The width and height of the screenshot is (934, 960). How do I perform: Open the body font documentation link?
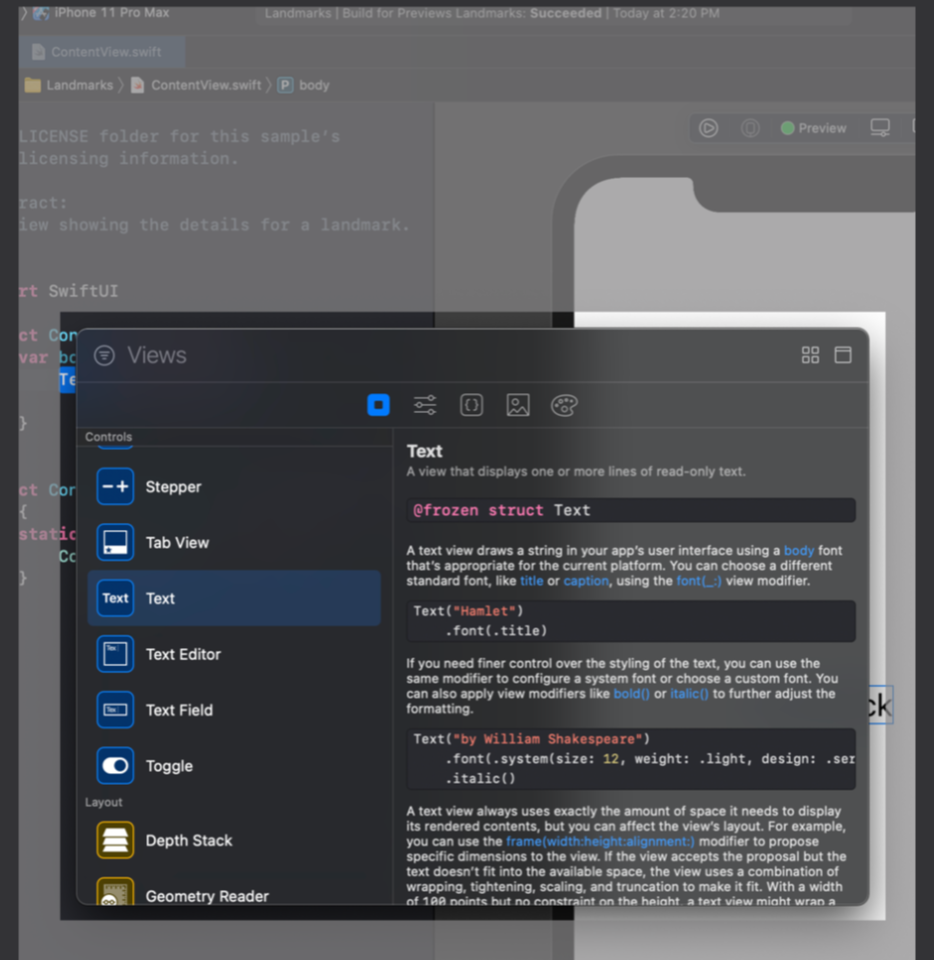pos(799,550)
